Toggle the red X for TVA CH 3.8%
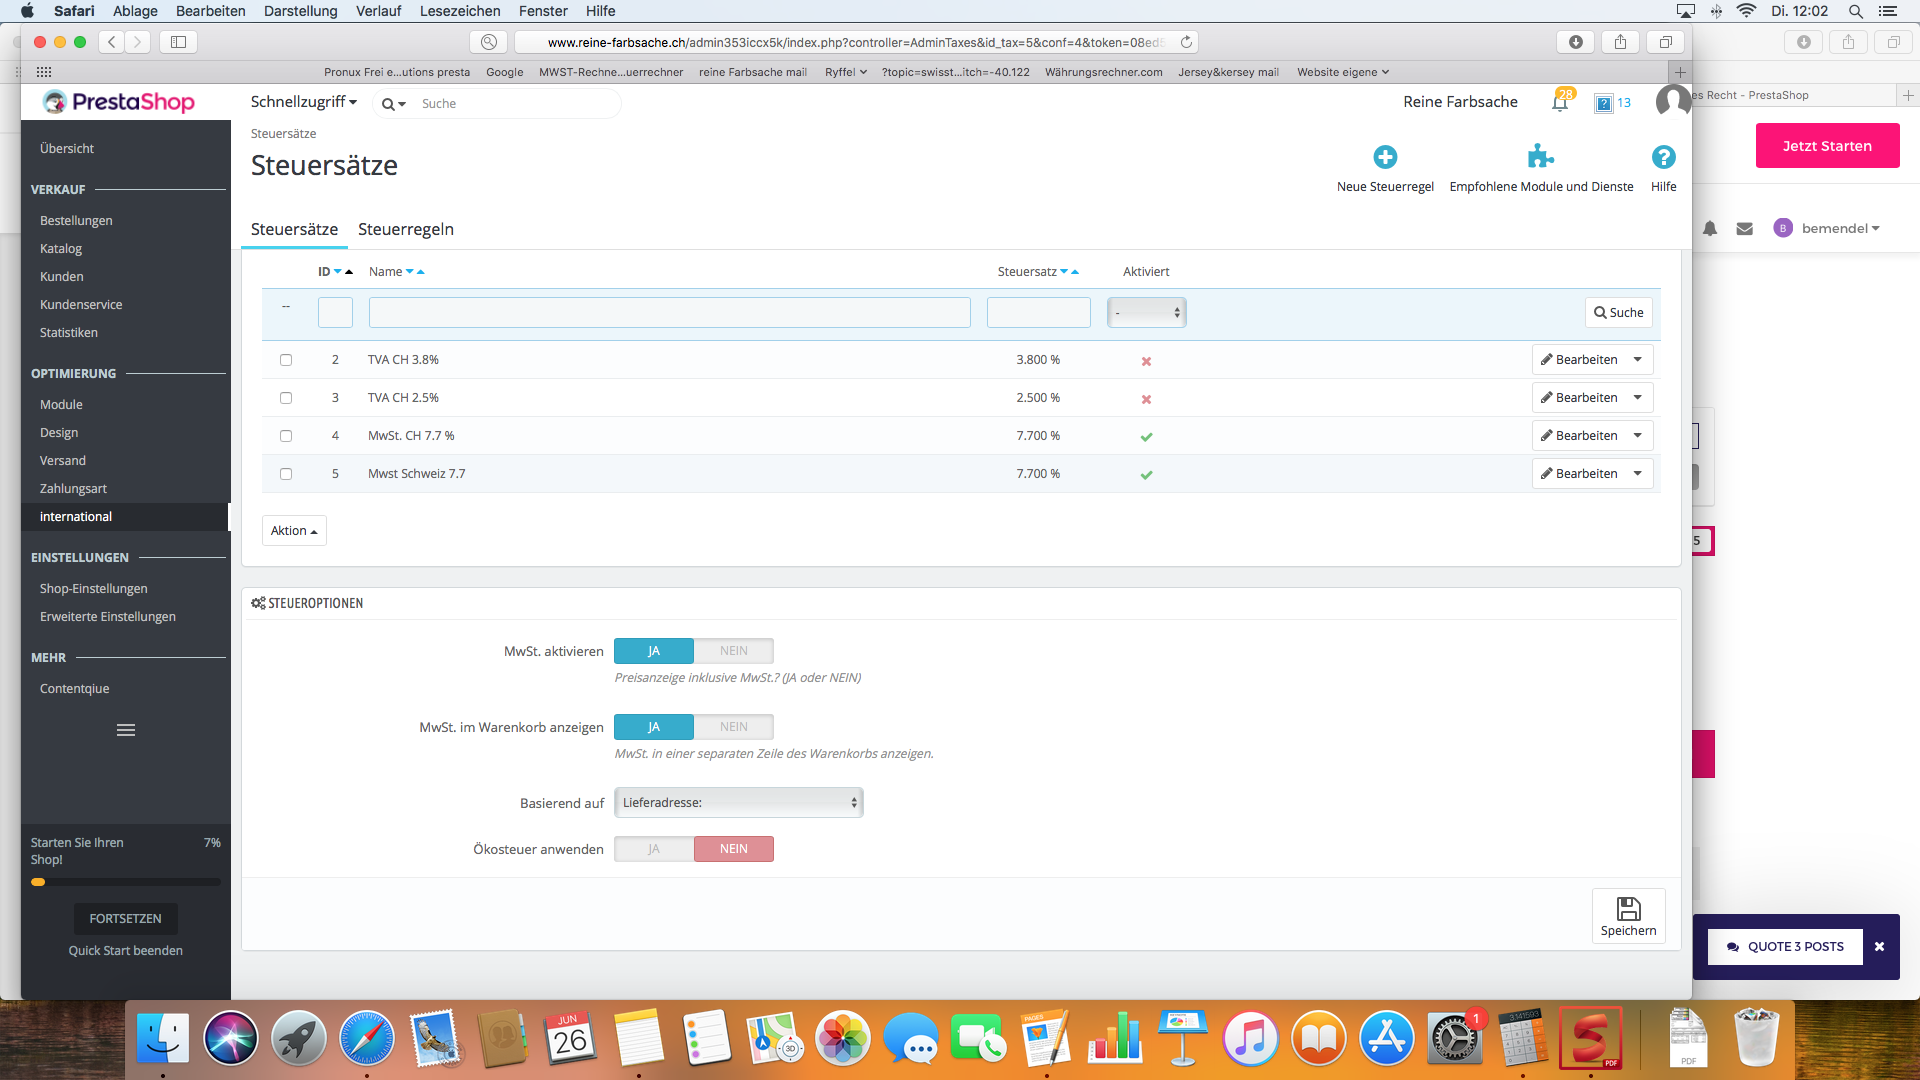Image resolution: width=1920 pixels, height=1080 pixels. pyautogui.click(x=1146, y=361)
